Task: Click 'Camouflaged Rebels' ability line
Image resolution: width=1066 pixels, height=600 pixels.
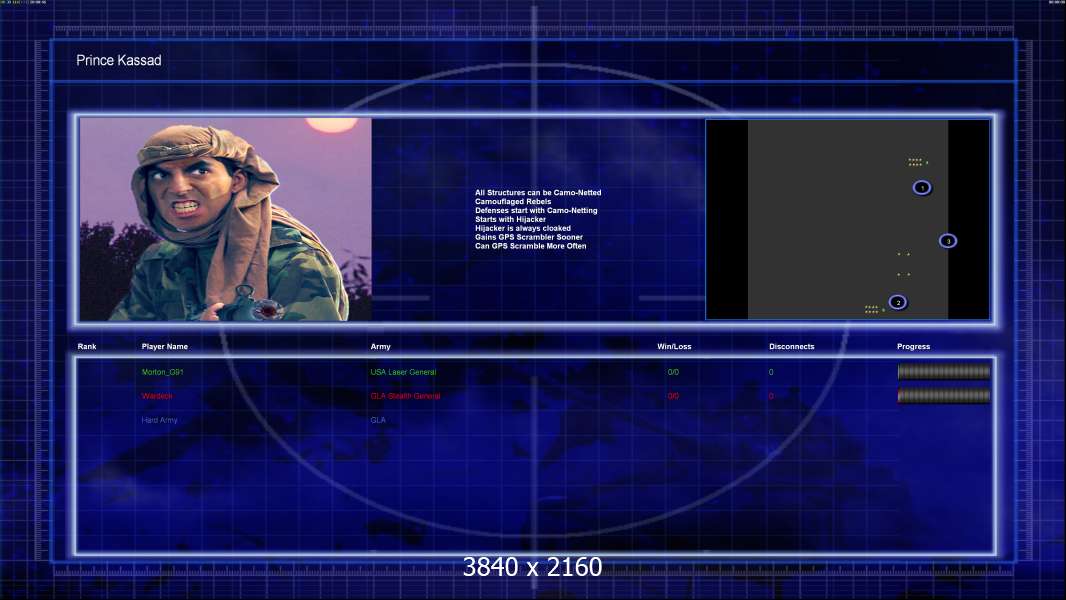Action: click(x=513, y=202)
